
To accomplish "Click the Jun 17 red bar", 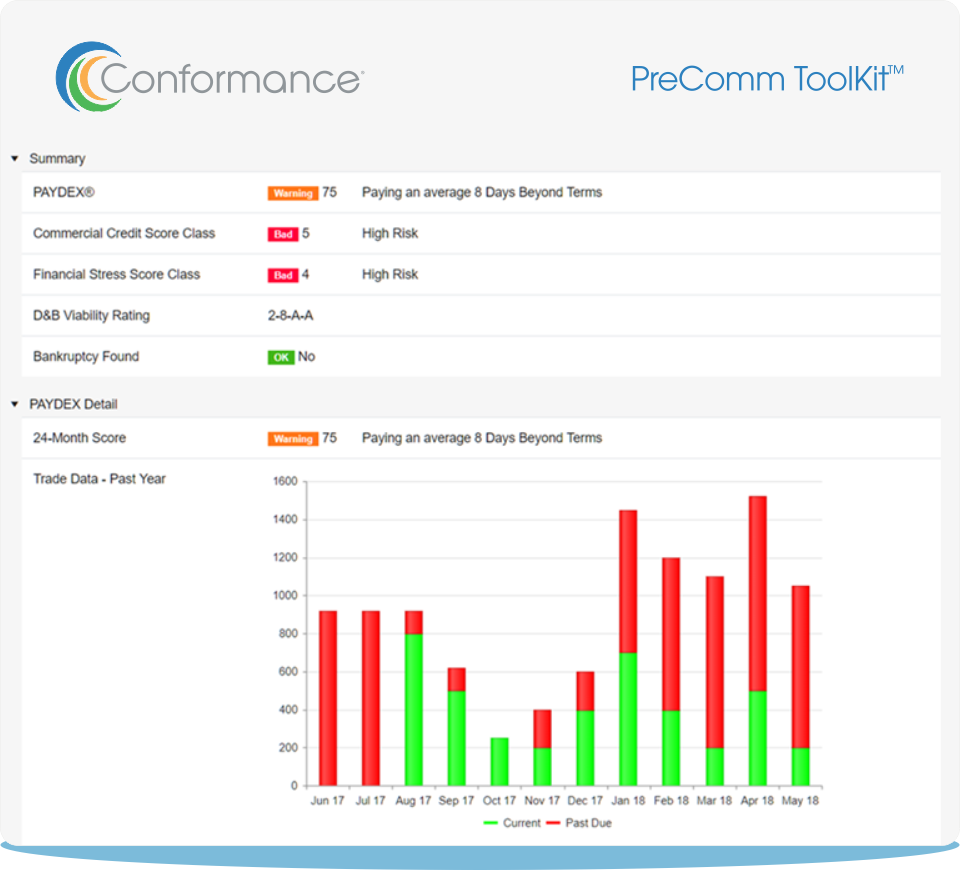I will 328,698.
